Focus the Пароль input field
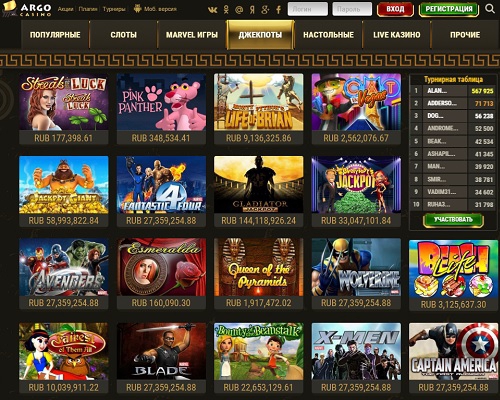 click(352, 9)
